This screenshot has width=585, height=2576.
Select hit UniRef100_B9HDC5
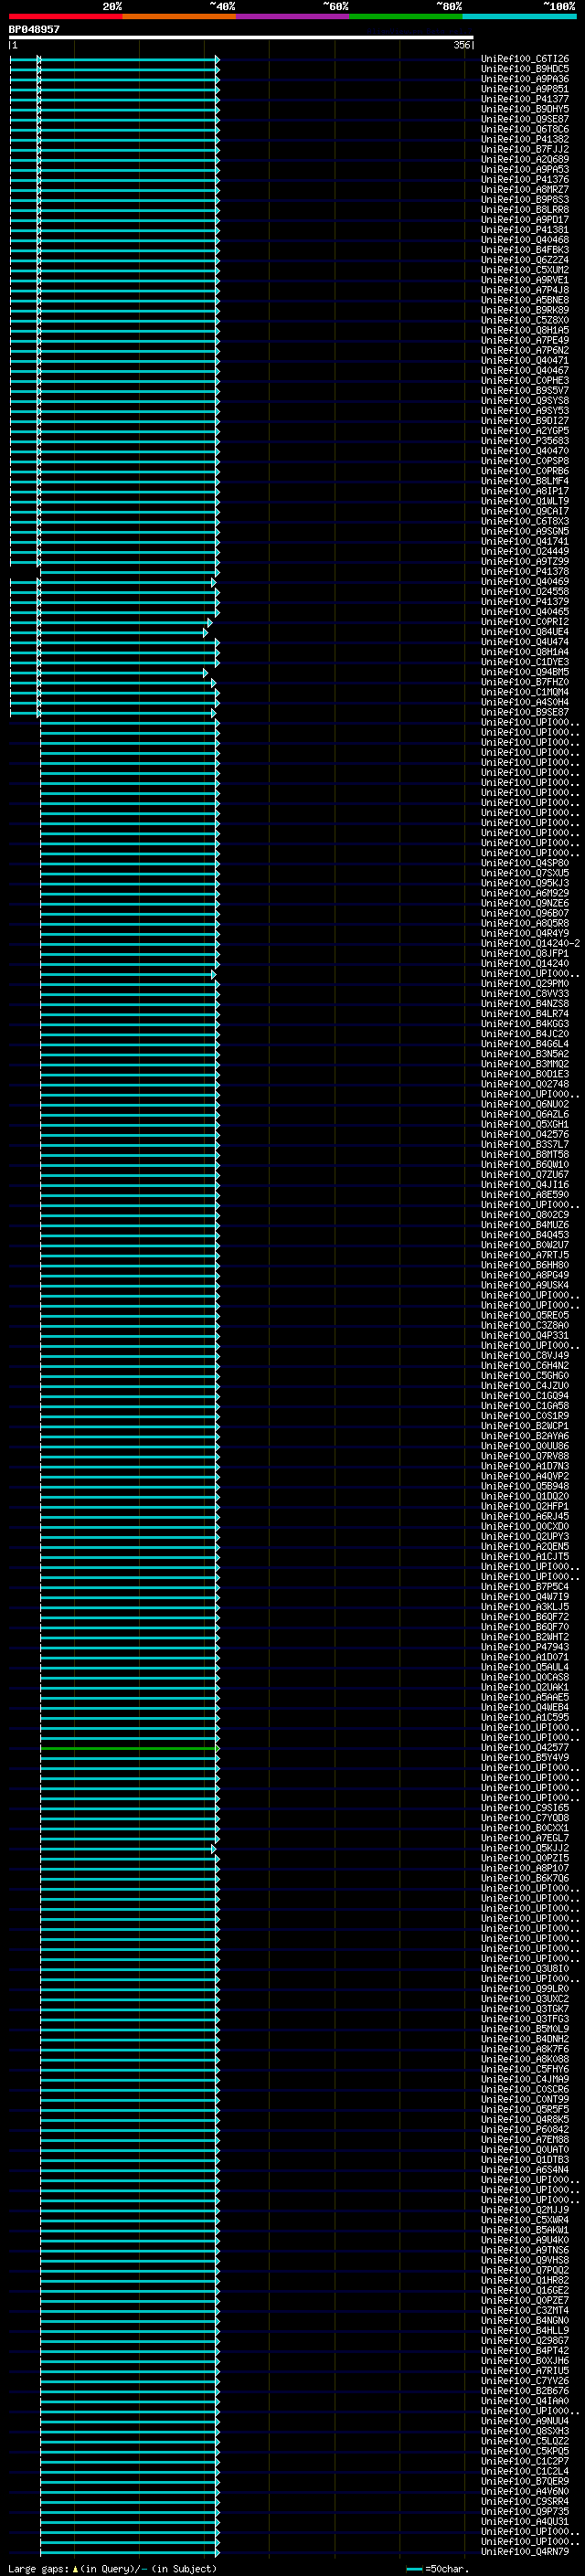click(x=525, y=69)
